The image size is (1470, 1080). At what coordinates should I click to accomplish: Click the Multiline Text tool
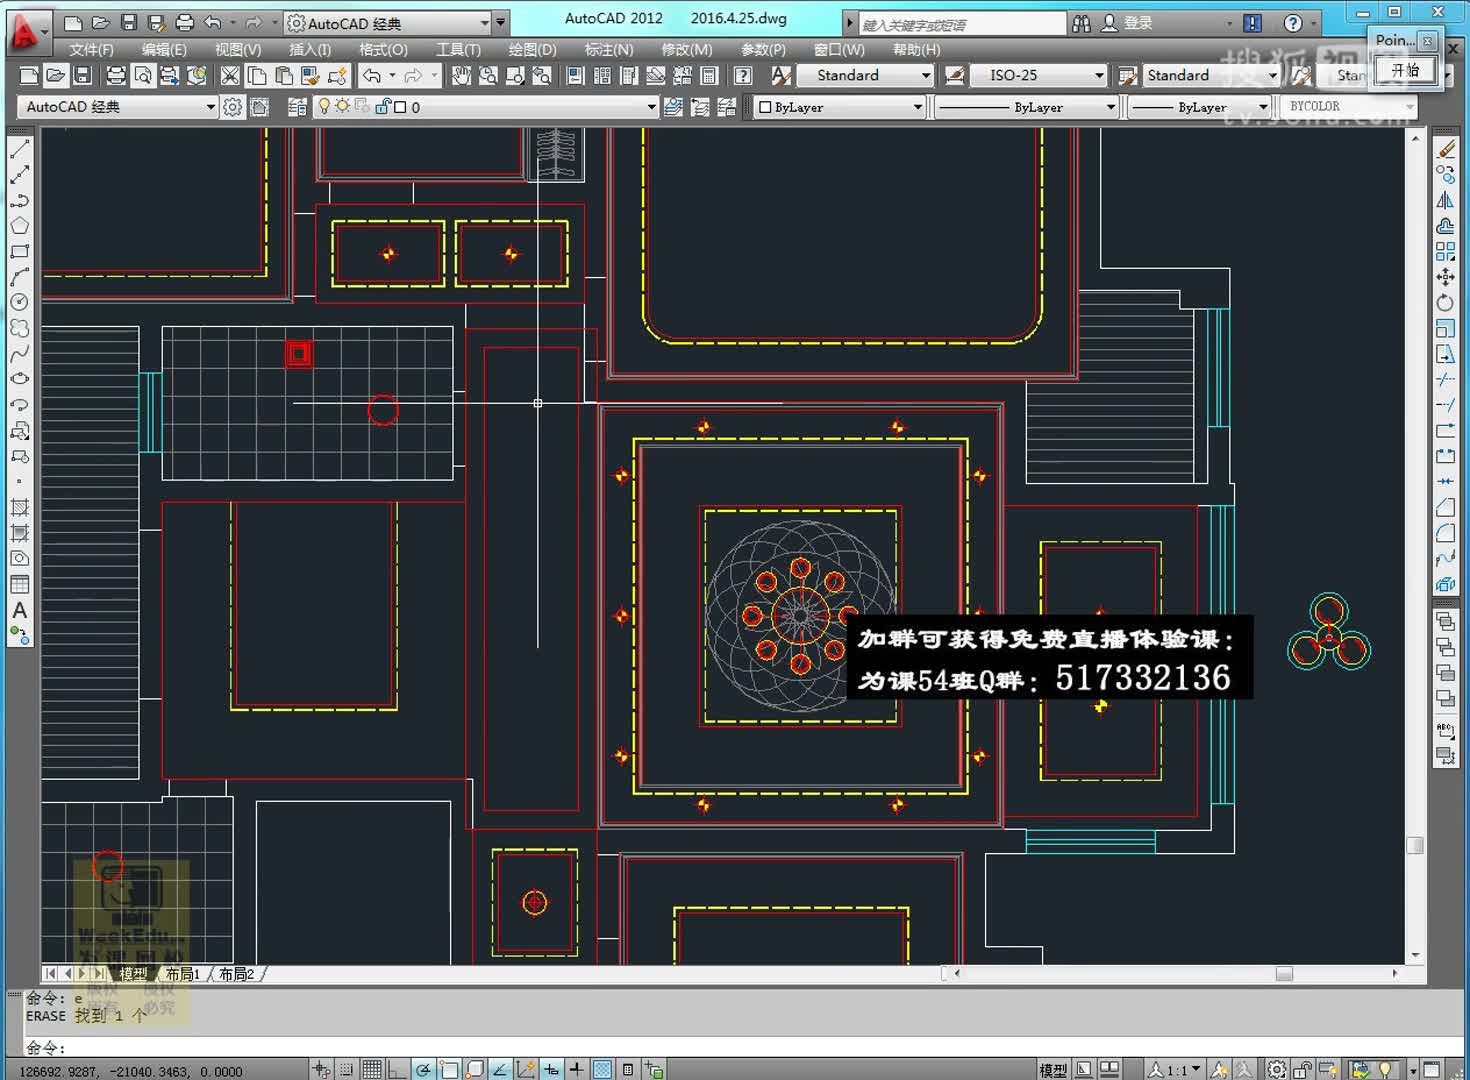click(x=19, y=610)
